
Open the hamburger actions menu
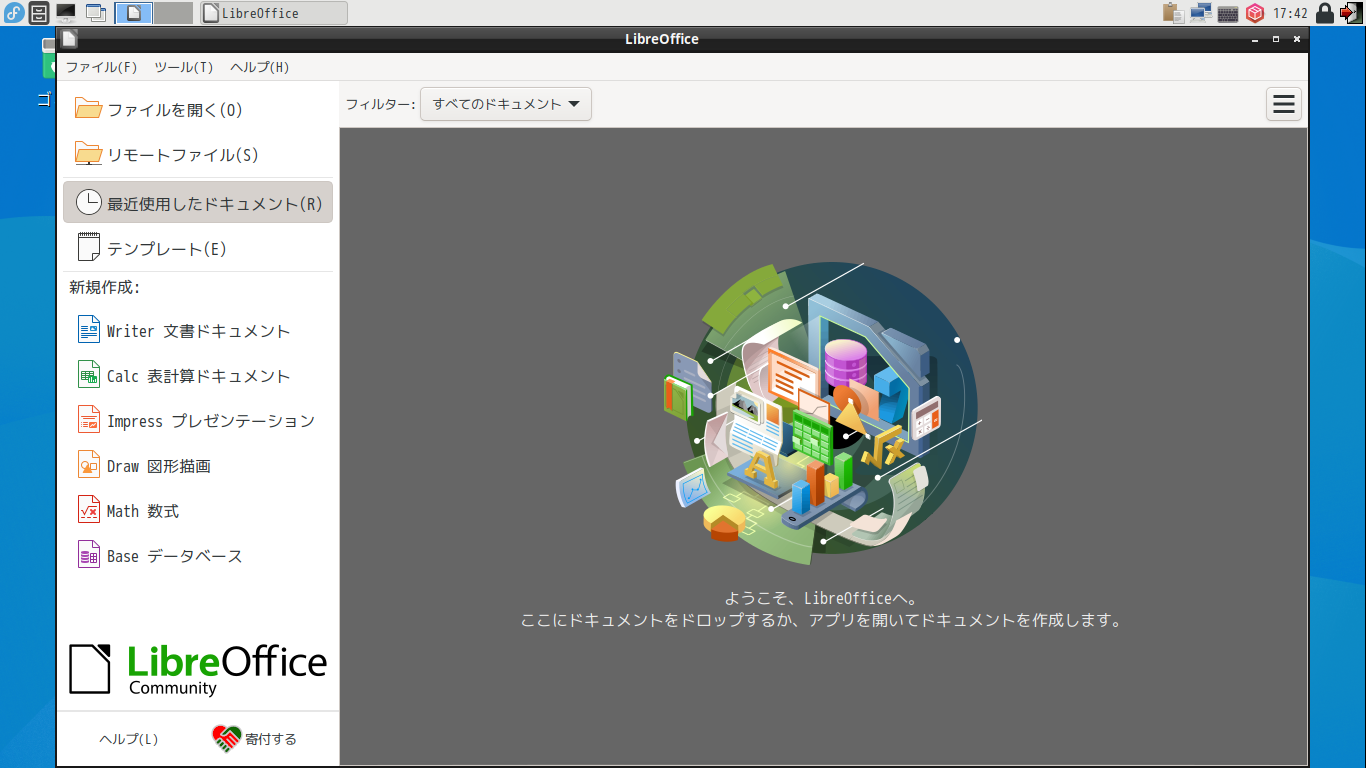[x=1284, y=104]
